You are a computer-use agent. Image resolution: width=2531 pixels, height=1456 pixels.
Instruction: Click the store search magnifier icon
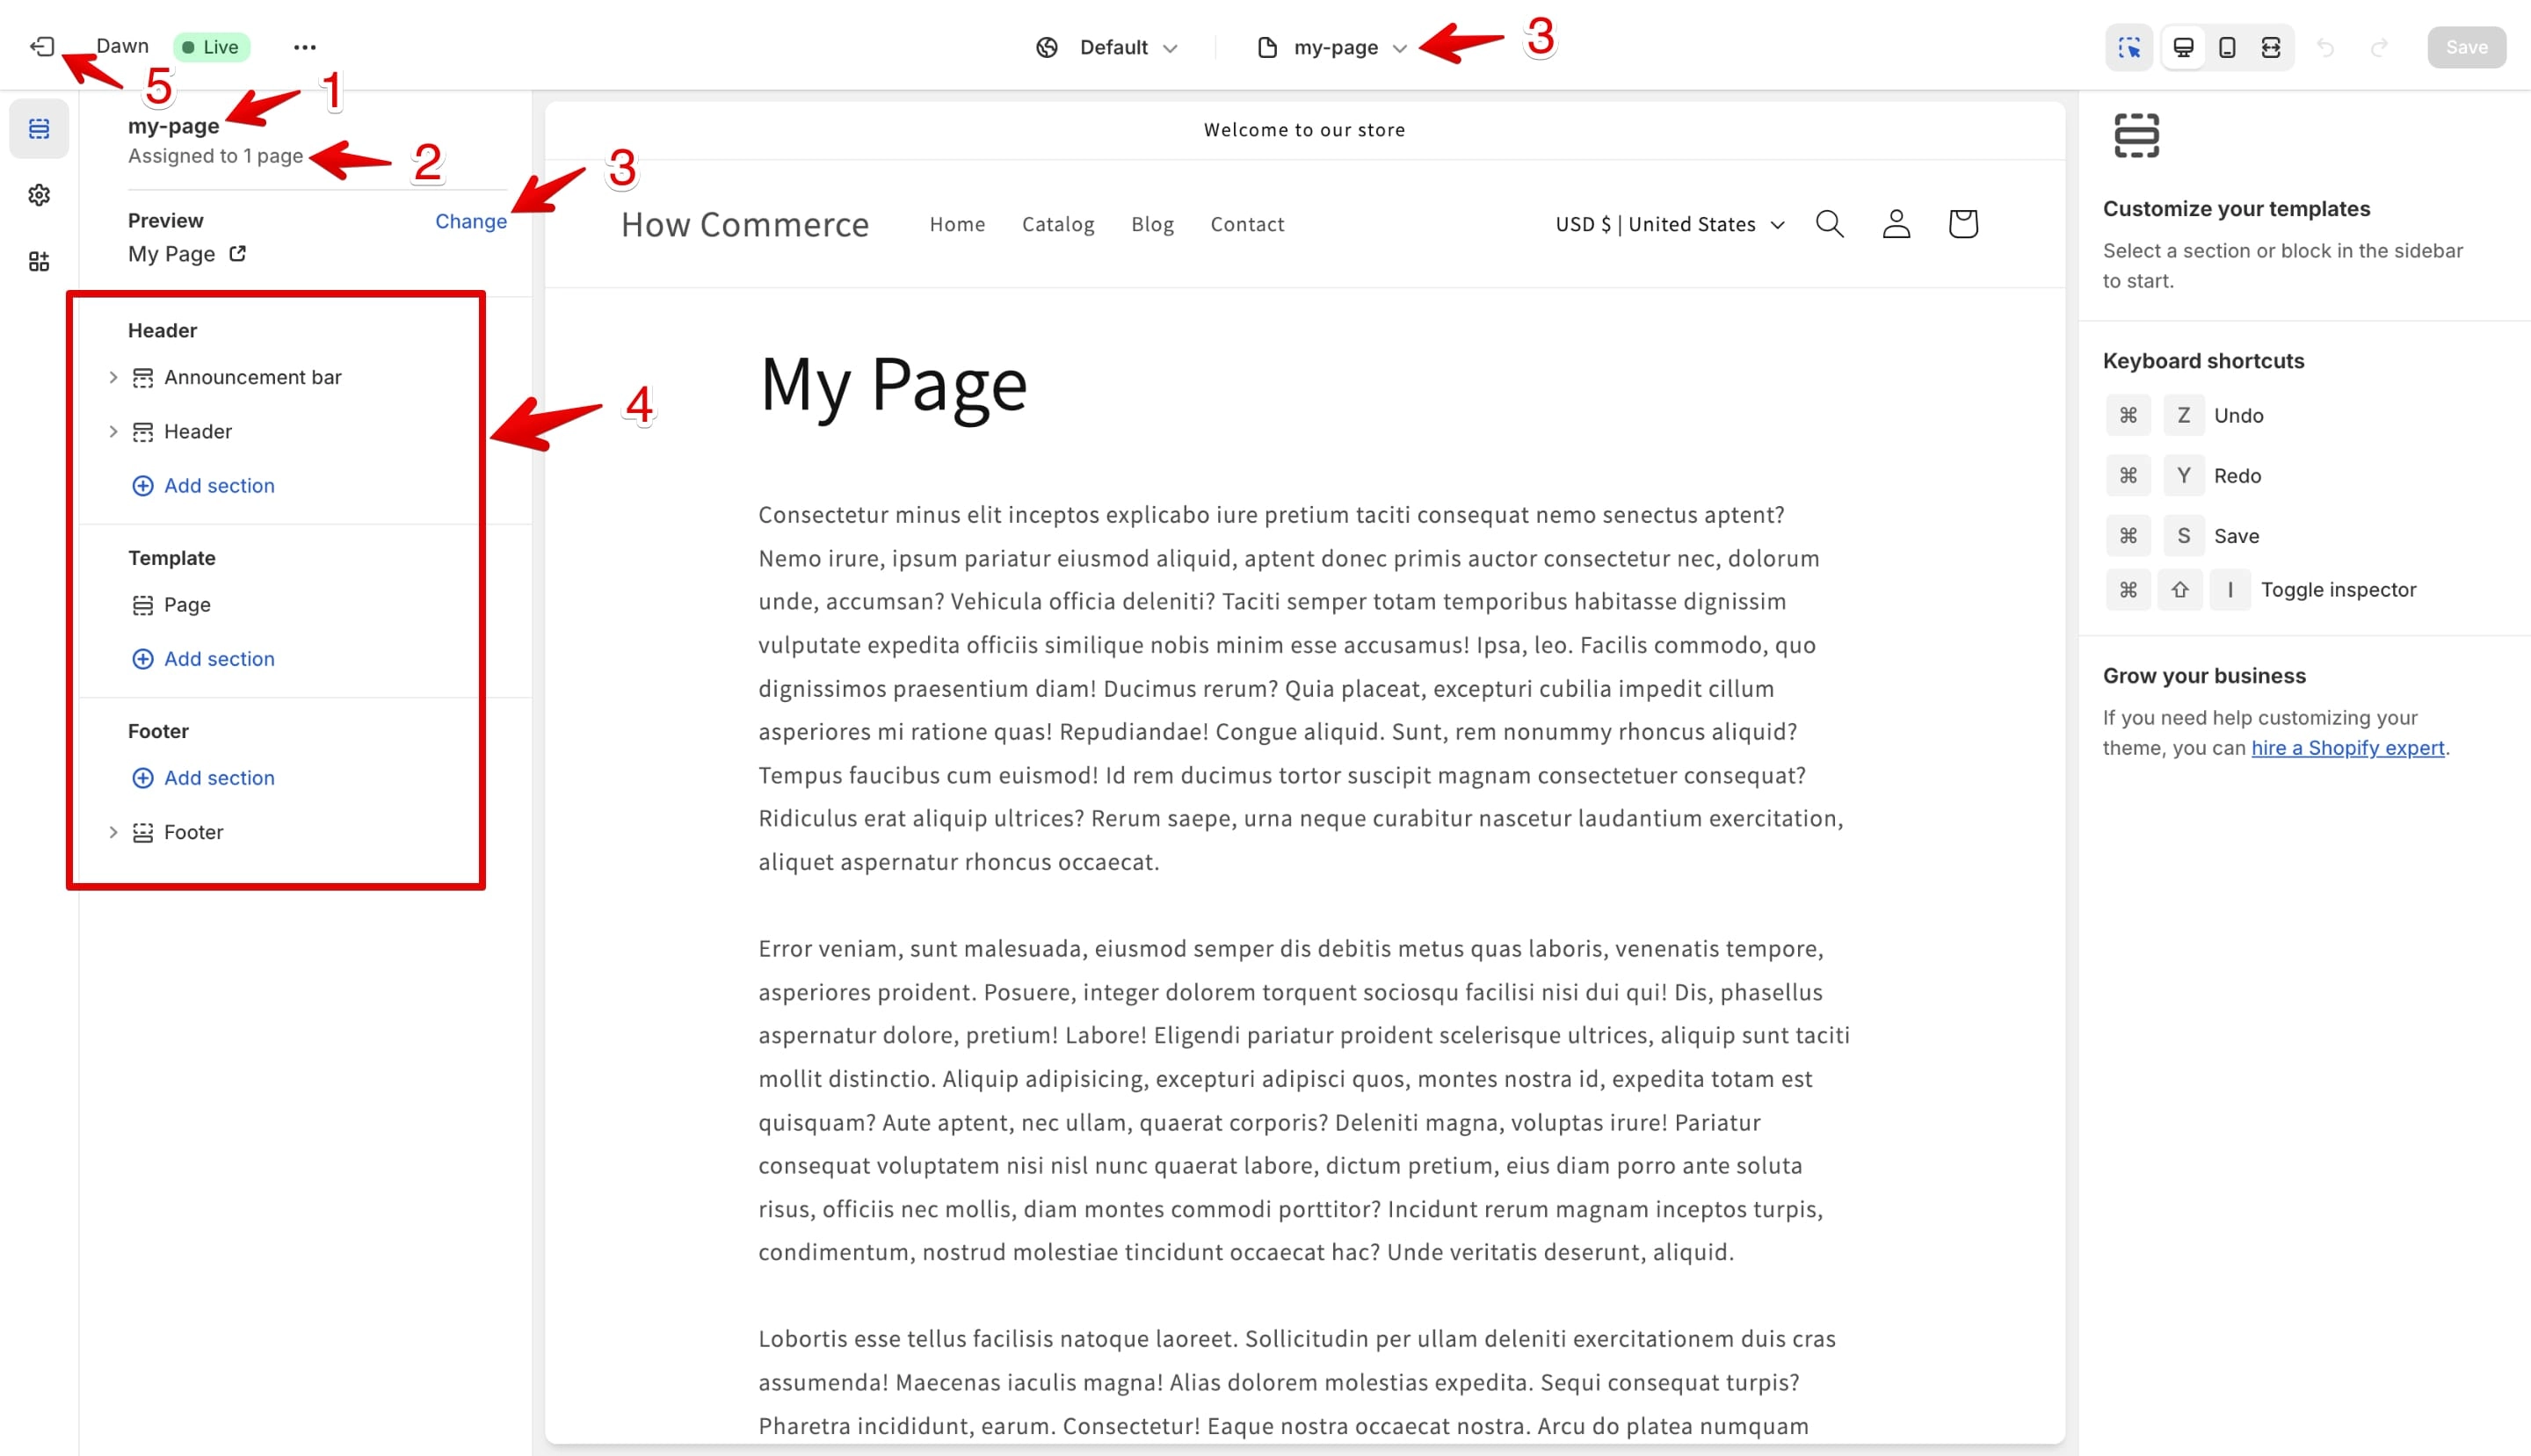(x=1830, y=224)
